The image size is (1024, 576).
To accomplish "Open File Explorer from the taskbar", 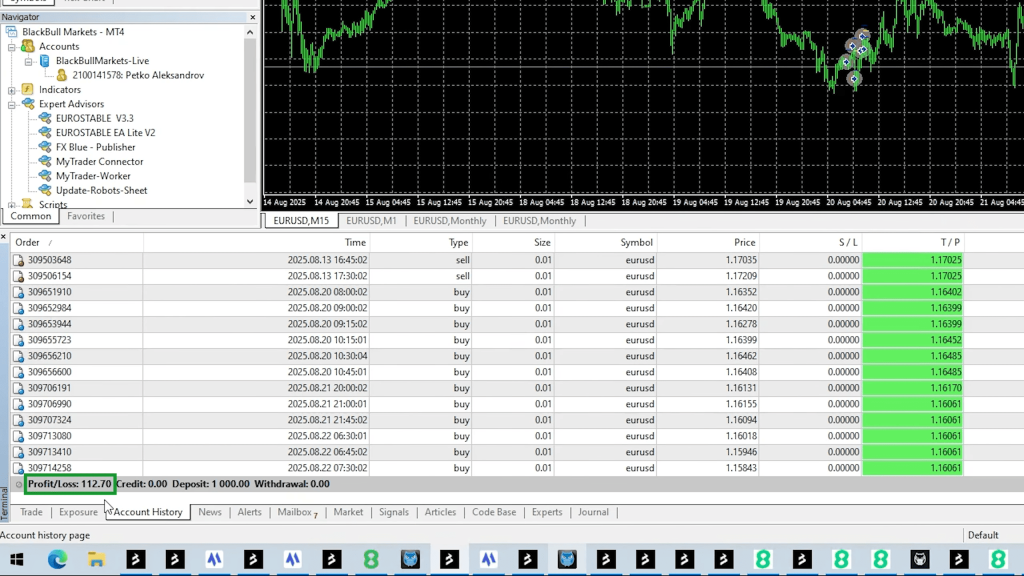I will point(96,560).
